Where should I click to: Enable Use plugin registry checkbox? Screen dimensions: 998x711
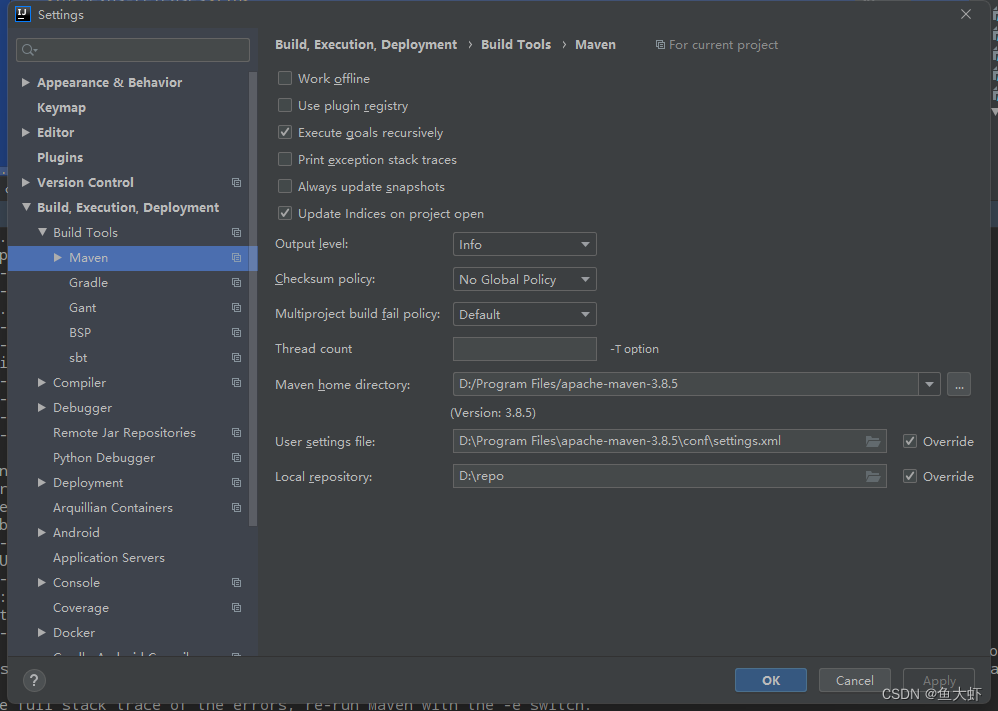tap(285, 105)
